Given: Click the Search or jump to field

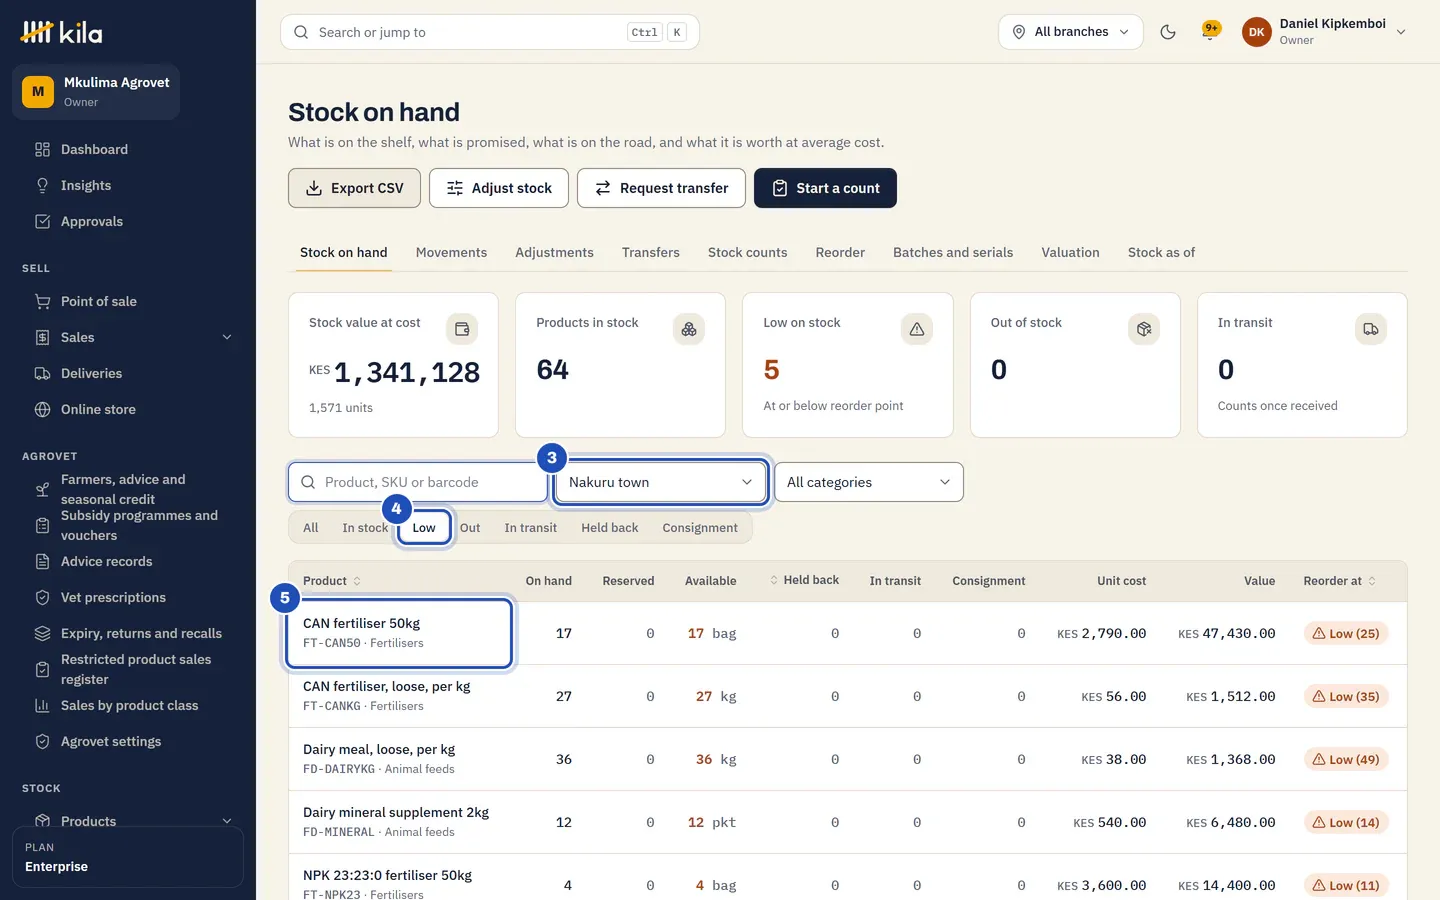Looking at the screenshot, I should 490,32.
